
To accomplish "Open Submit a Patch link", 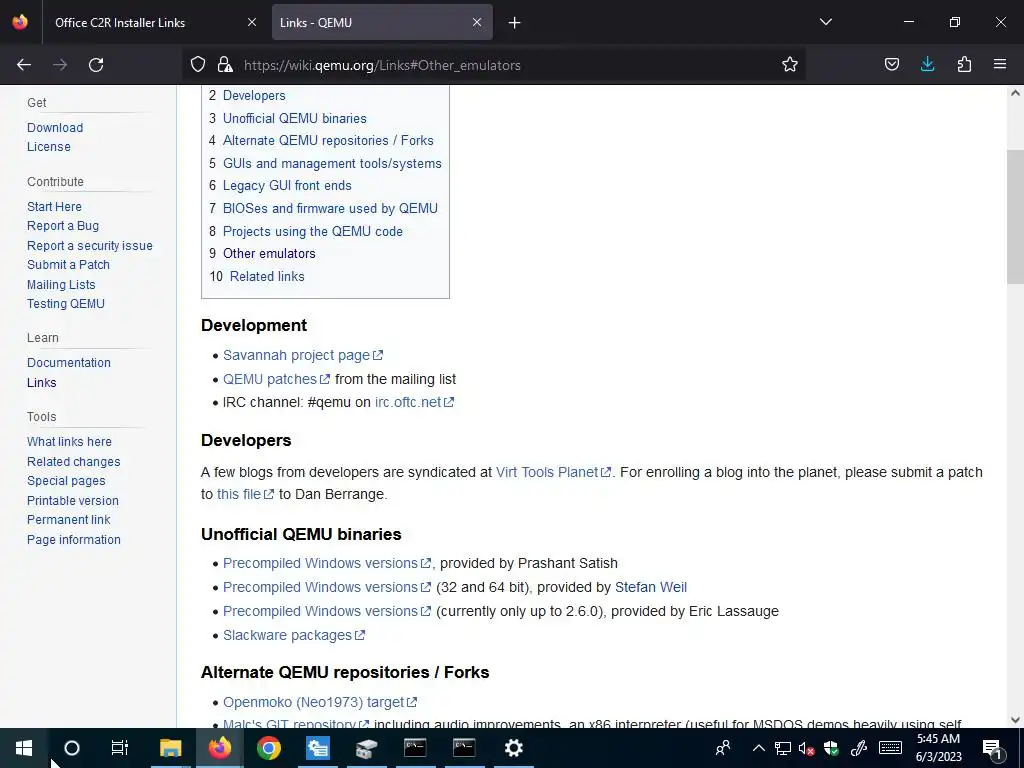I will [68, 264].
